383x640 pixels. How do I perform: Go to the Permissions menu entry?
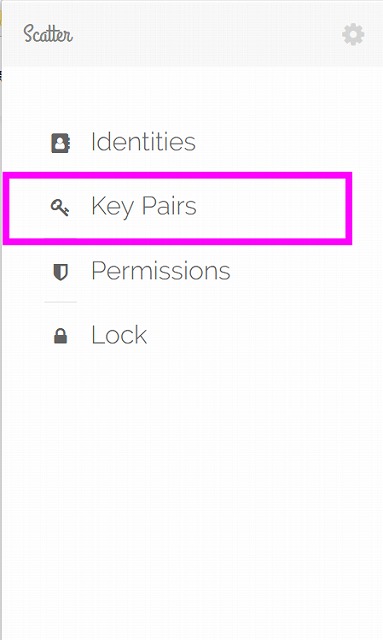[x=178, y=271]
